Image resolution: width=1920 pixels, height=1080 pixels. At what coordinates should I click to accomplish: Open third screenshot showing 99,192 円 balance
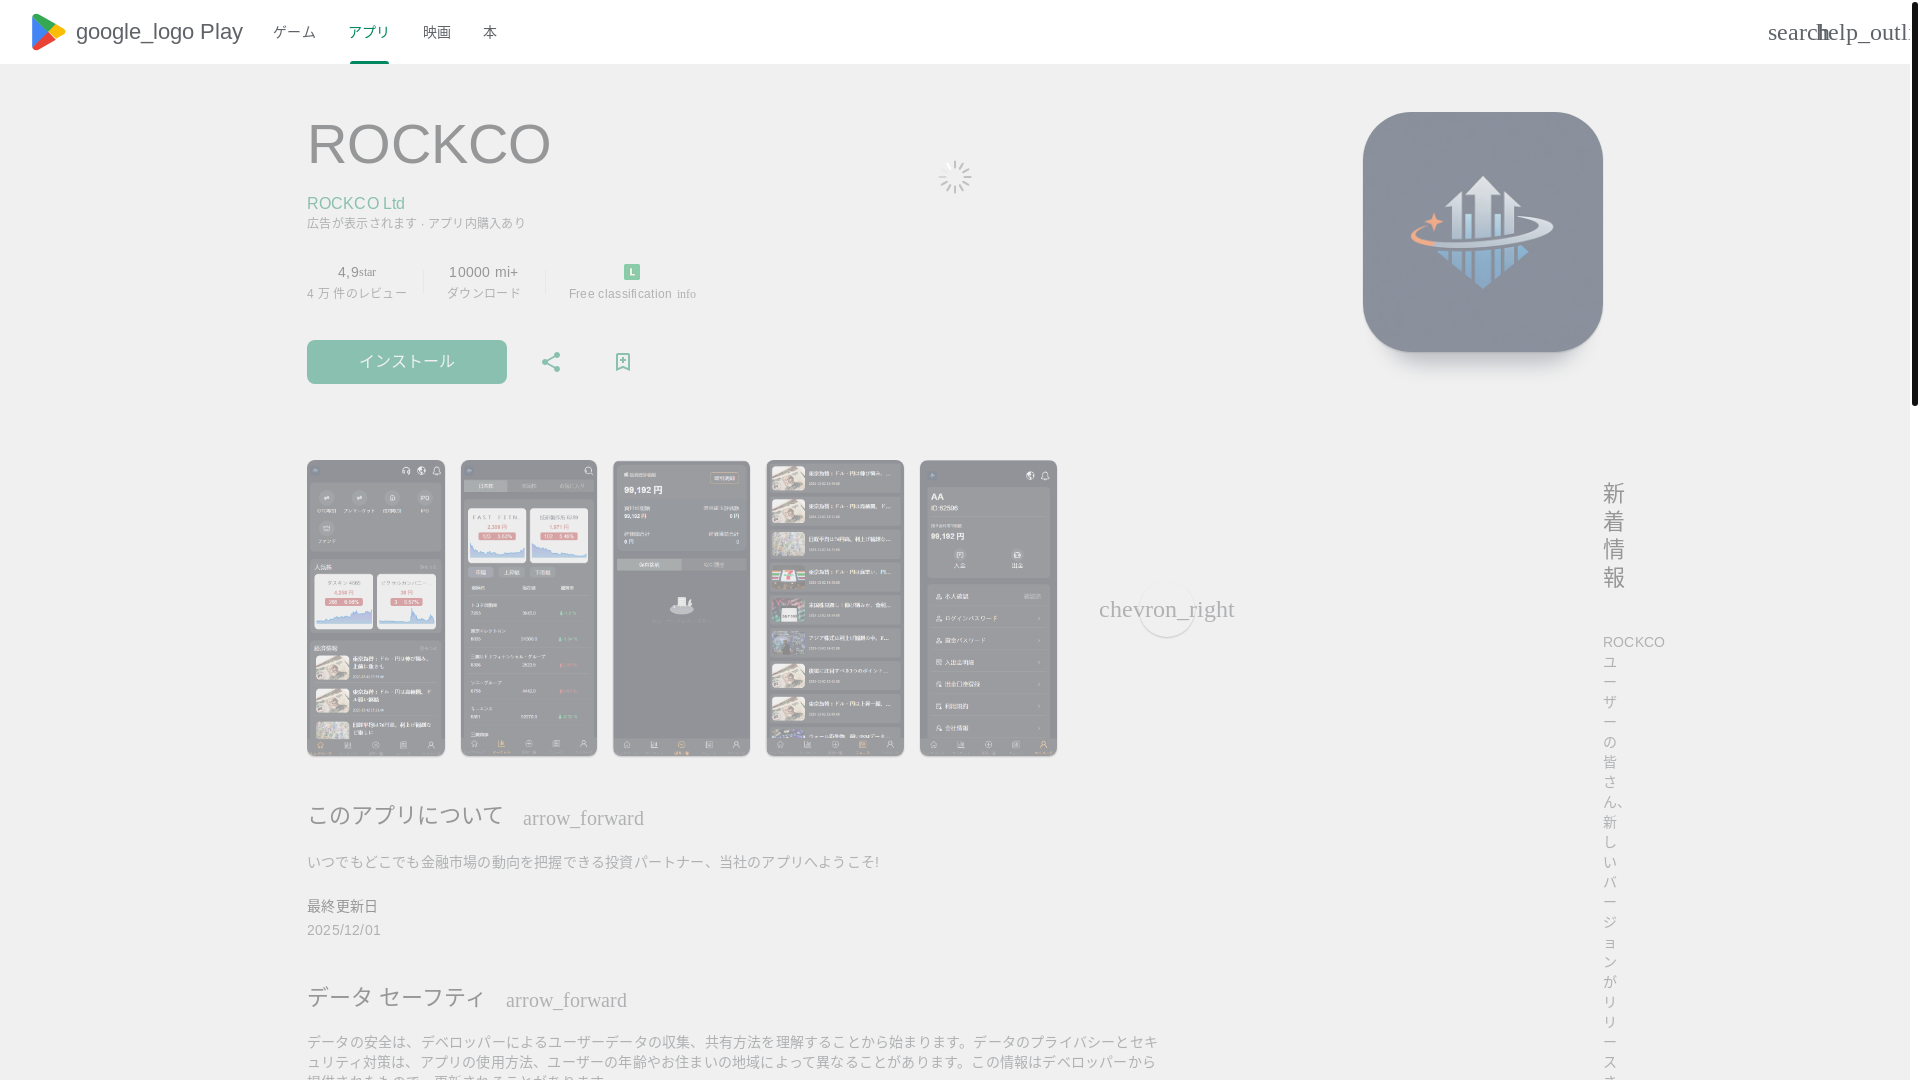(682, 608)
